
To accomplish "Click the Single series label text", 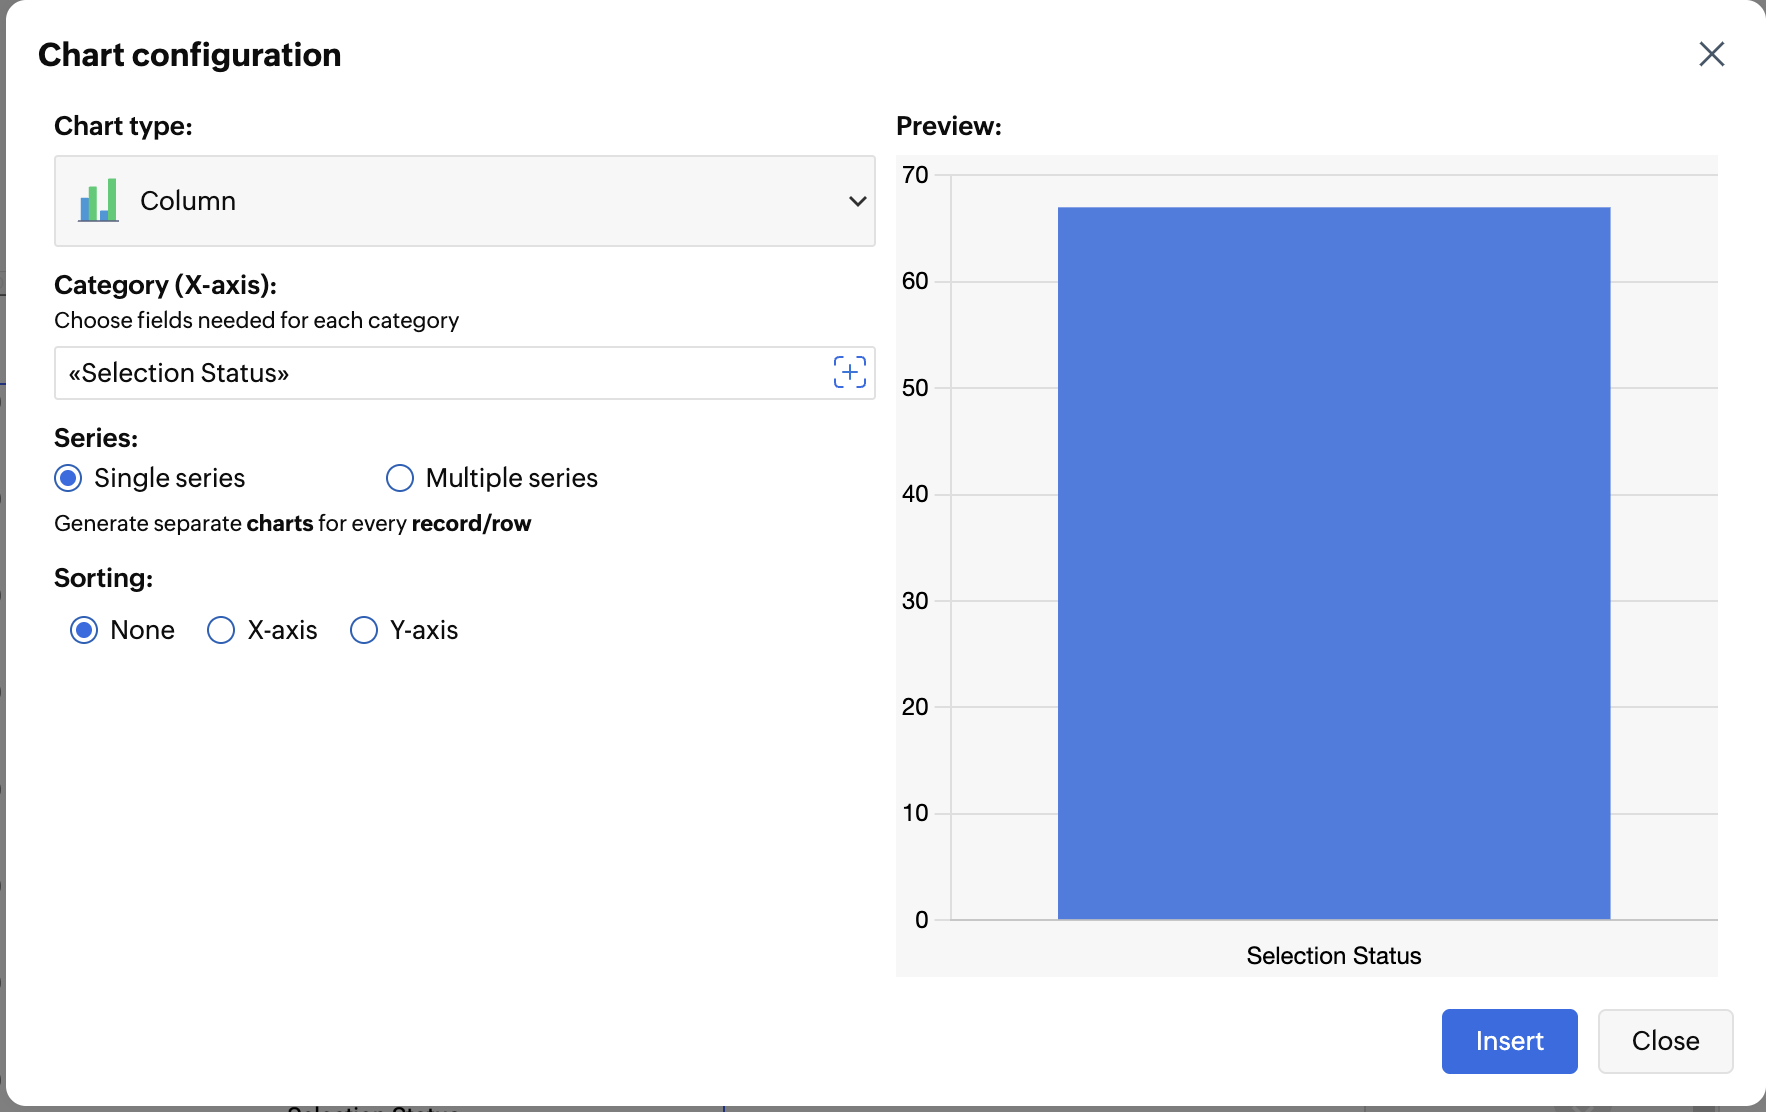I will pos(169,478).
